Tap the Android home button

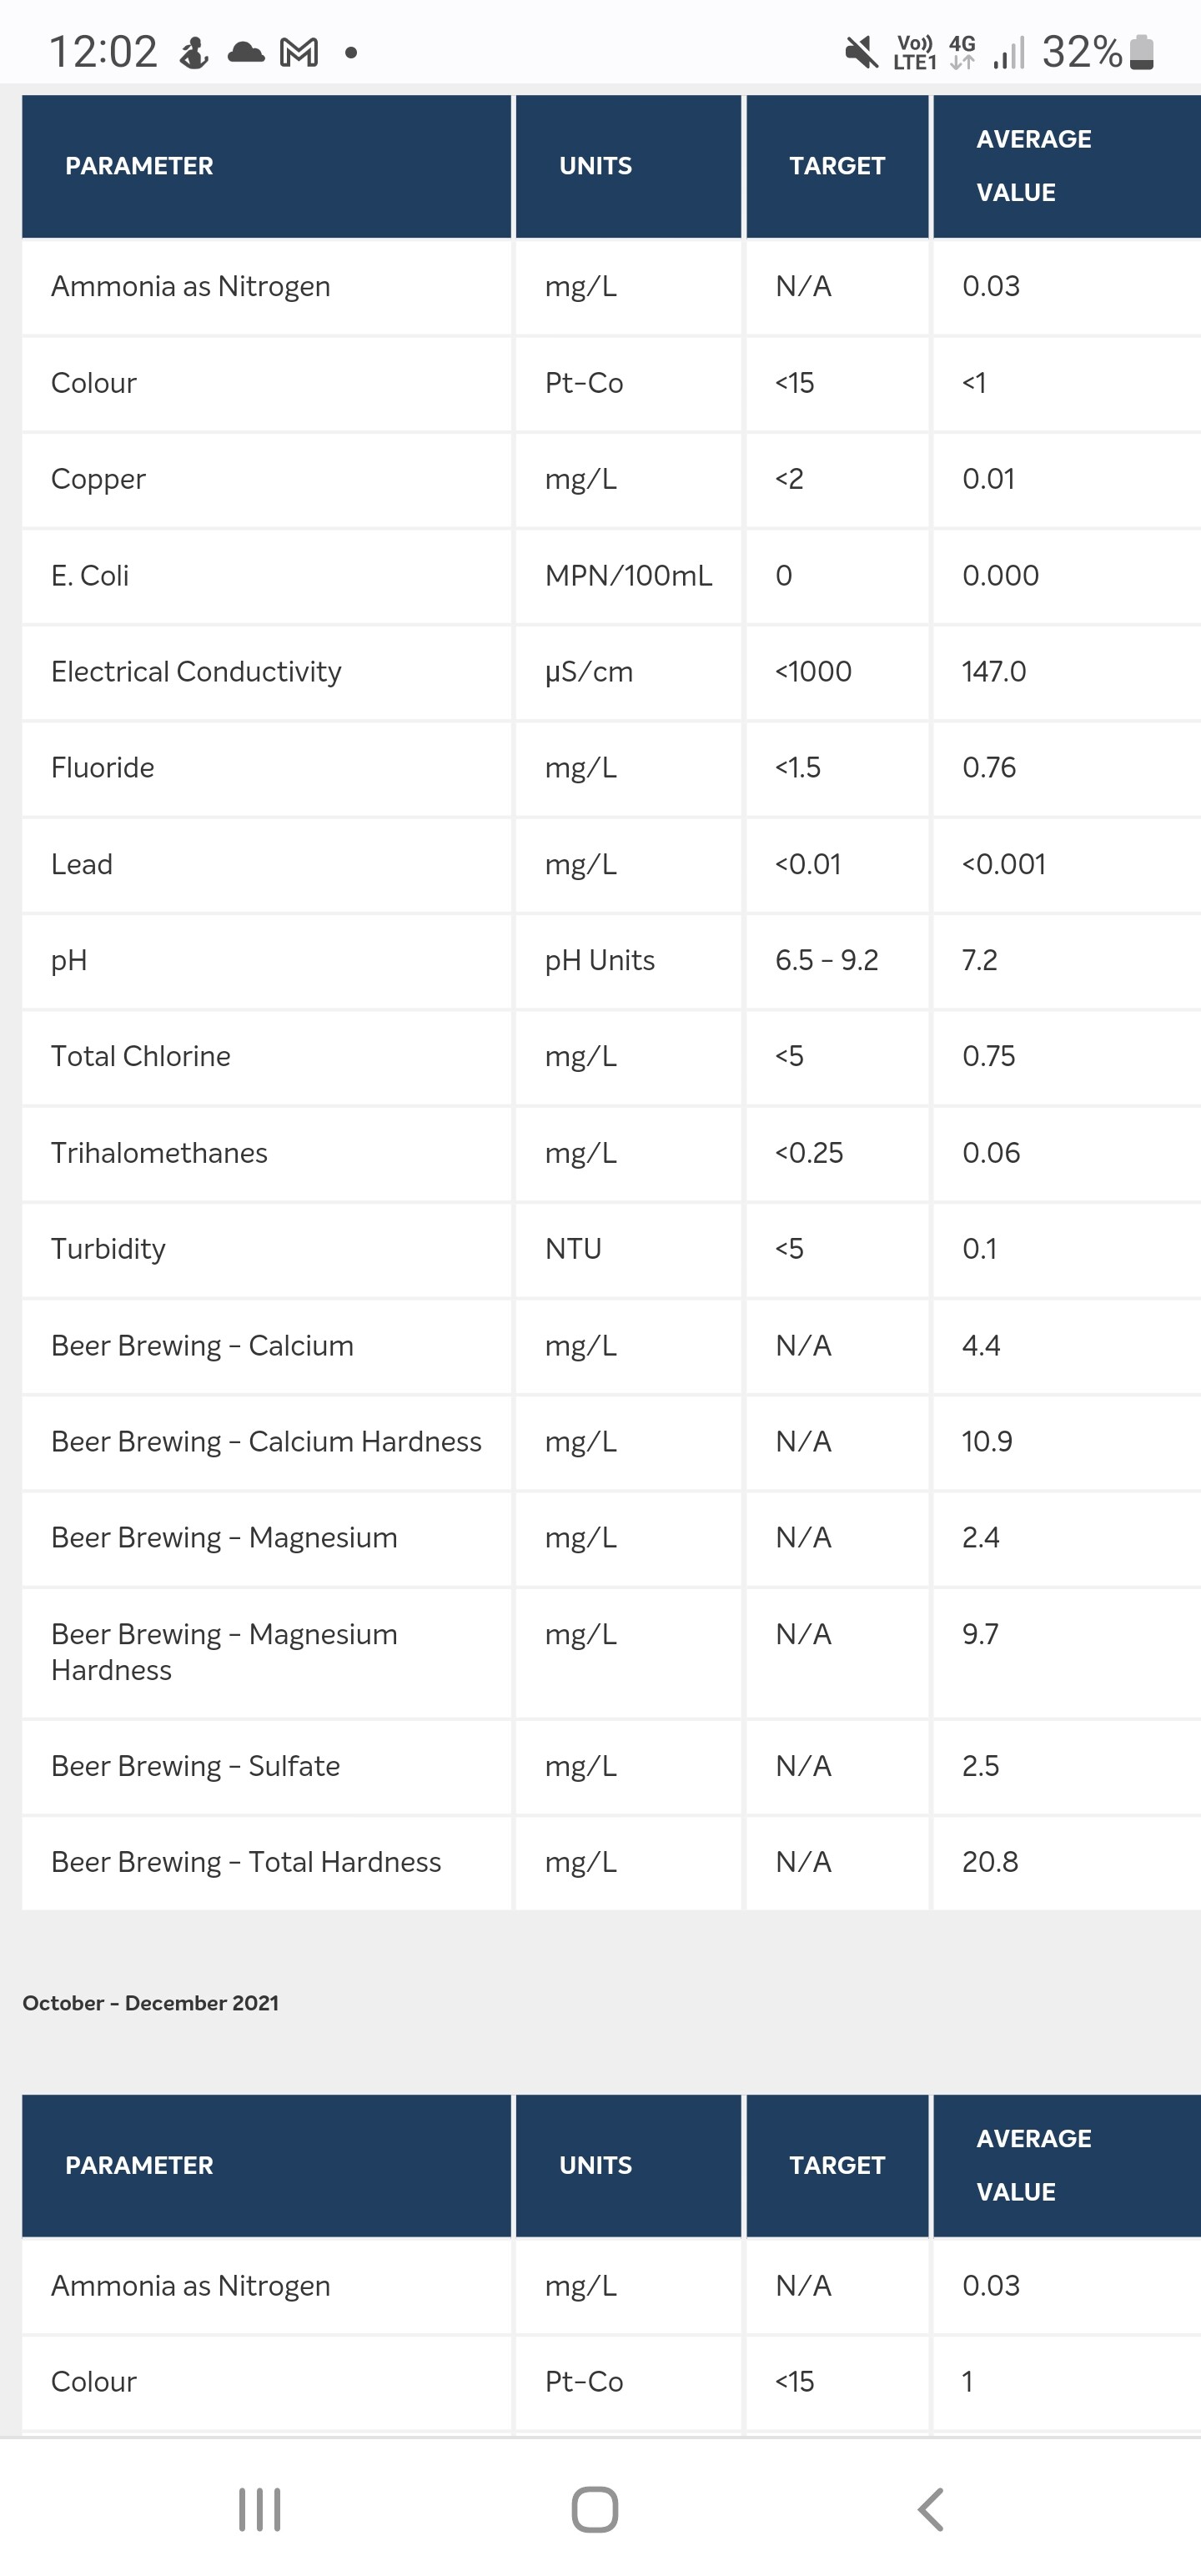(x=595, y=2509)
